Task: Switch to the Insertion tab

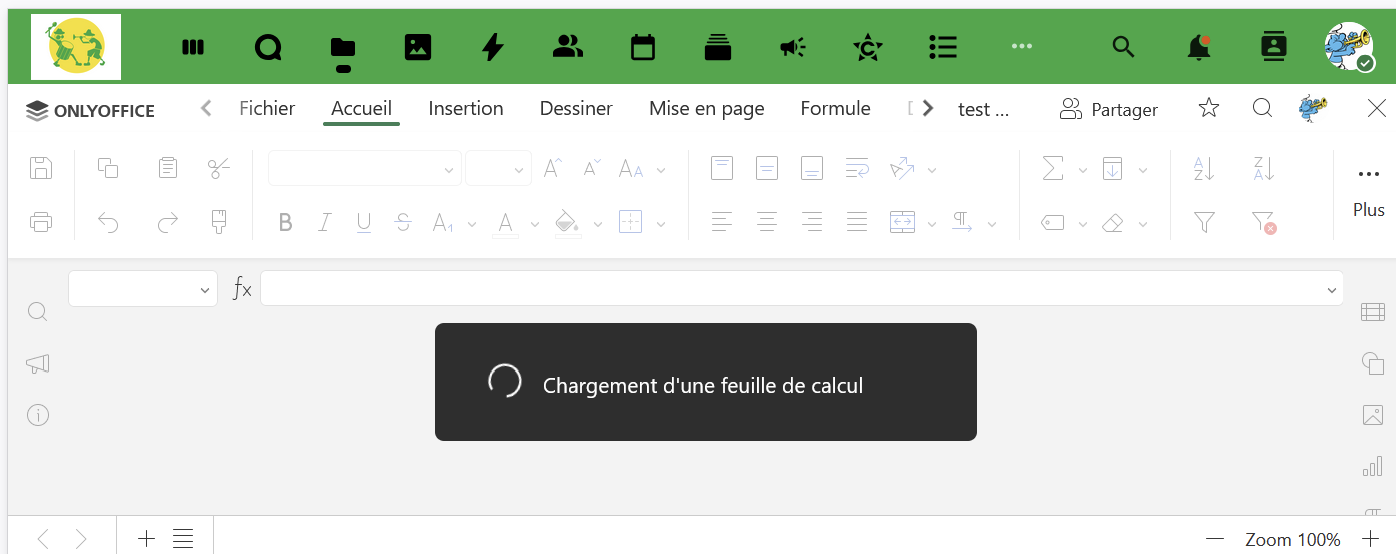Action: [465, 108]
